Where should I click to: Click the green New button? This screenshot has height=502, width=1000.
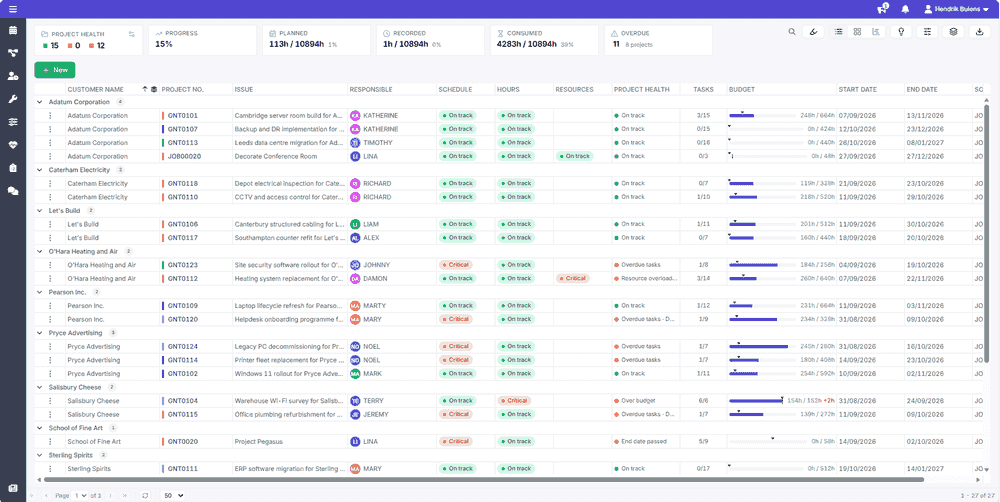(x=55, y=70)
